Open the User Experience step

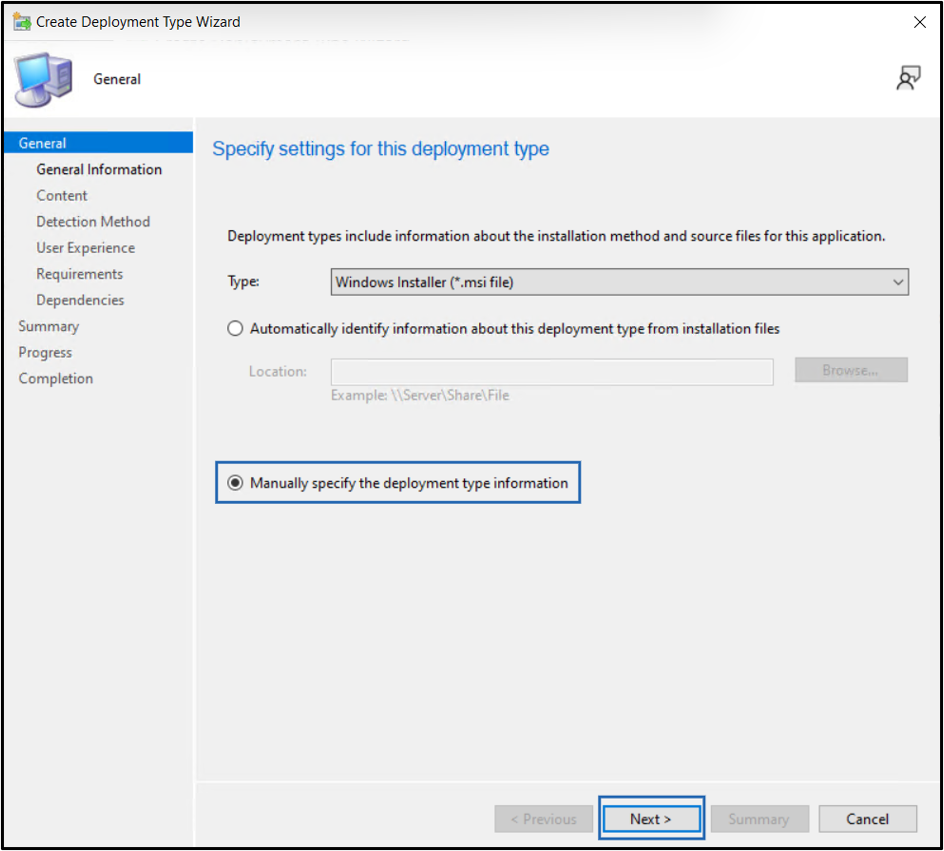85,248
